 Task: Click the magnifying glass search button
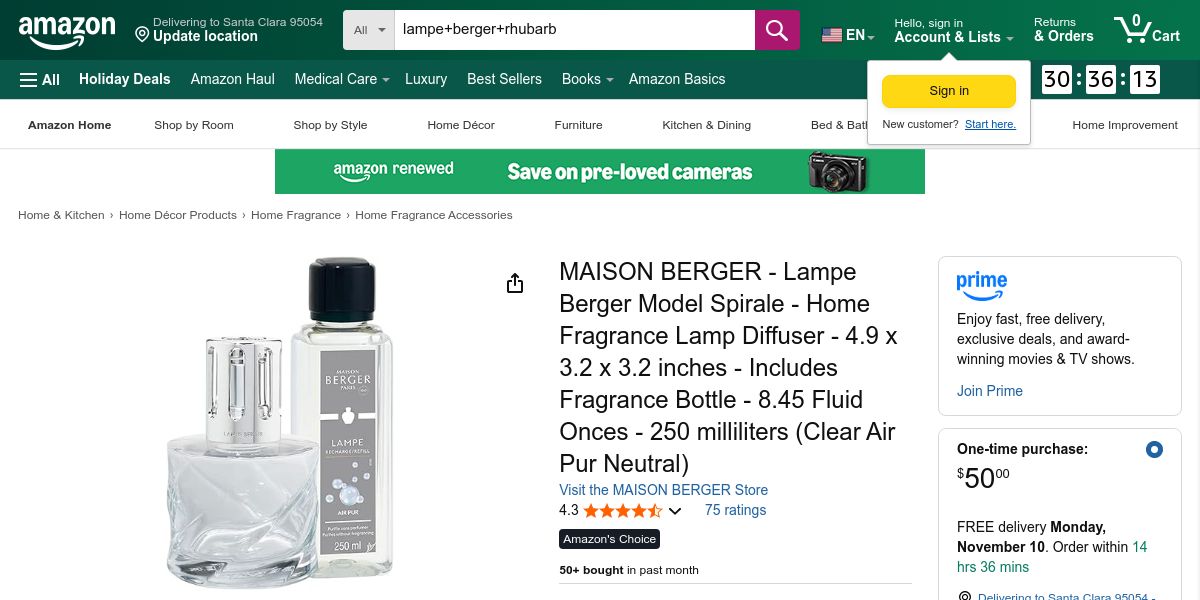777,30
